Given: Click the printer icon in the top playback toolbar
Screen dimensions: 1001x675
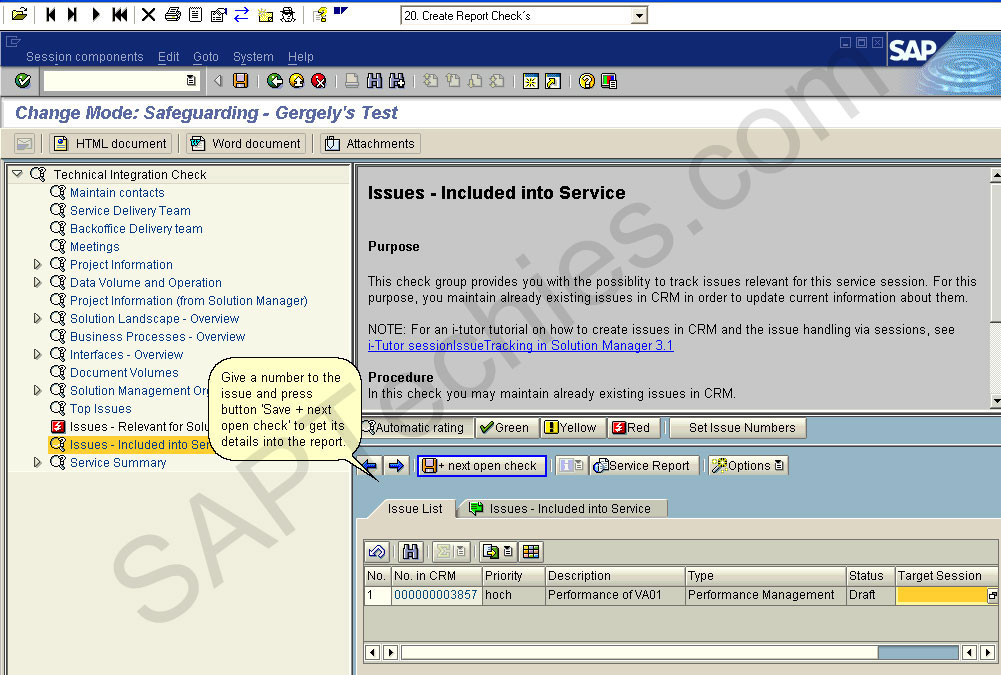Looking at the screenshot, I should [172, 15].
